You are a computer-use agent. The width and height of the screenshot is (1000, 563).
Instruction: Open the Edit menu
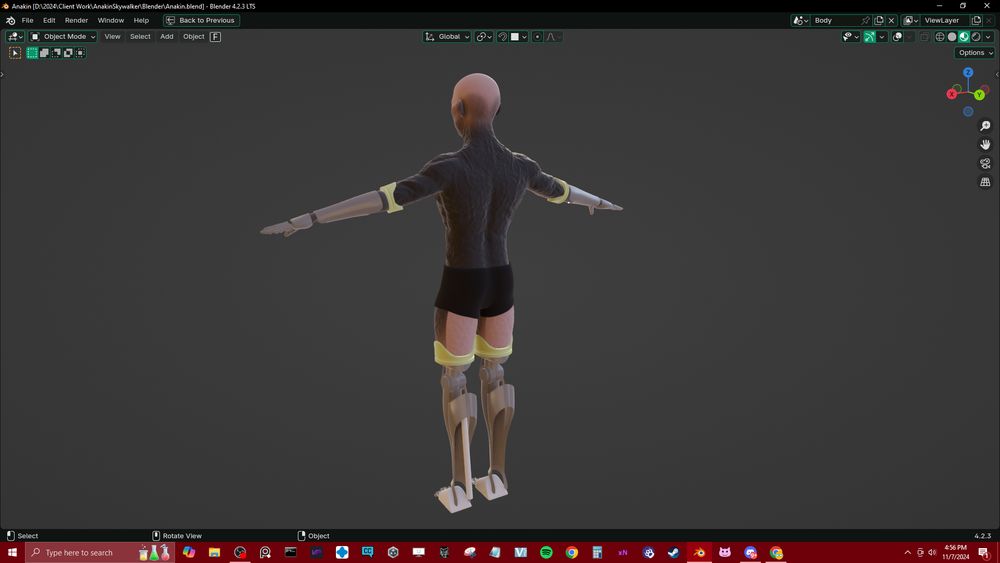pyautogui.click(x=49, y=20)
